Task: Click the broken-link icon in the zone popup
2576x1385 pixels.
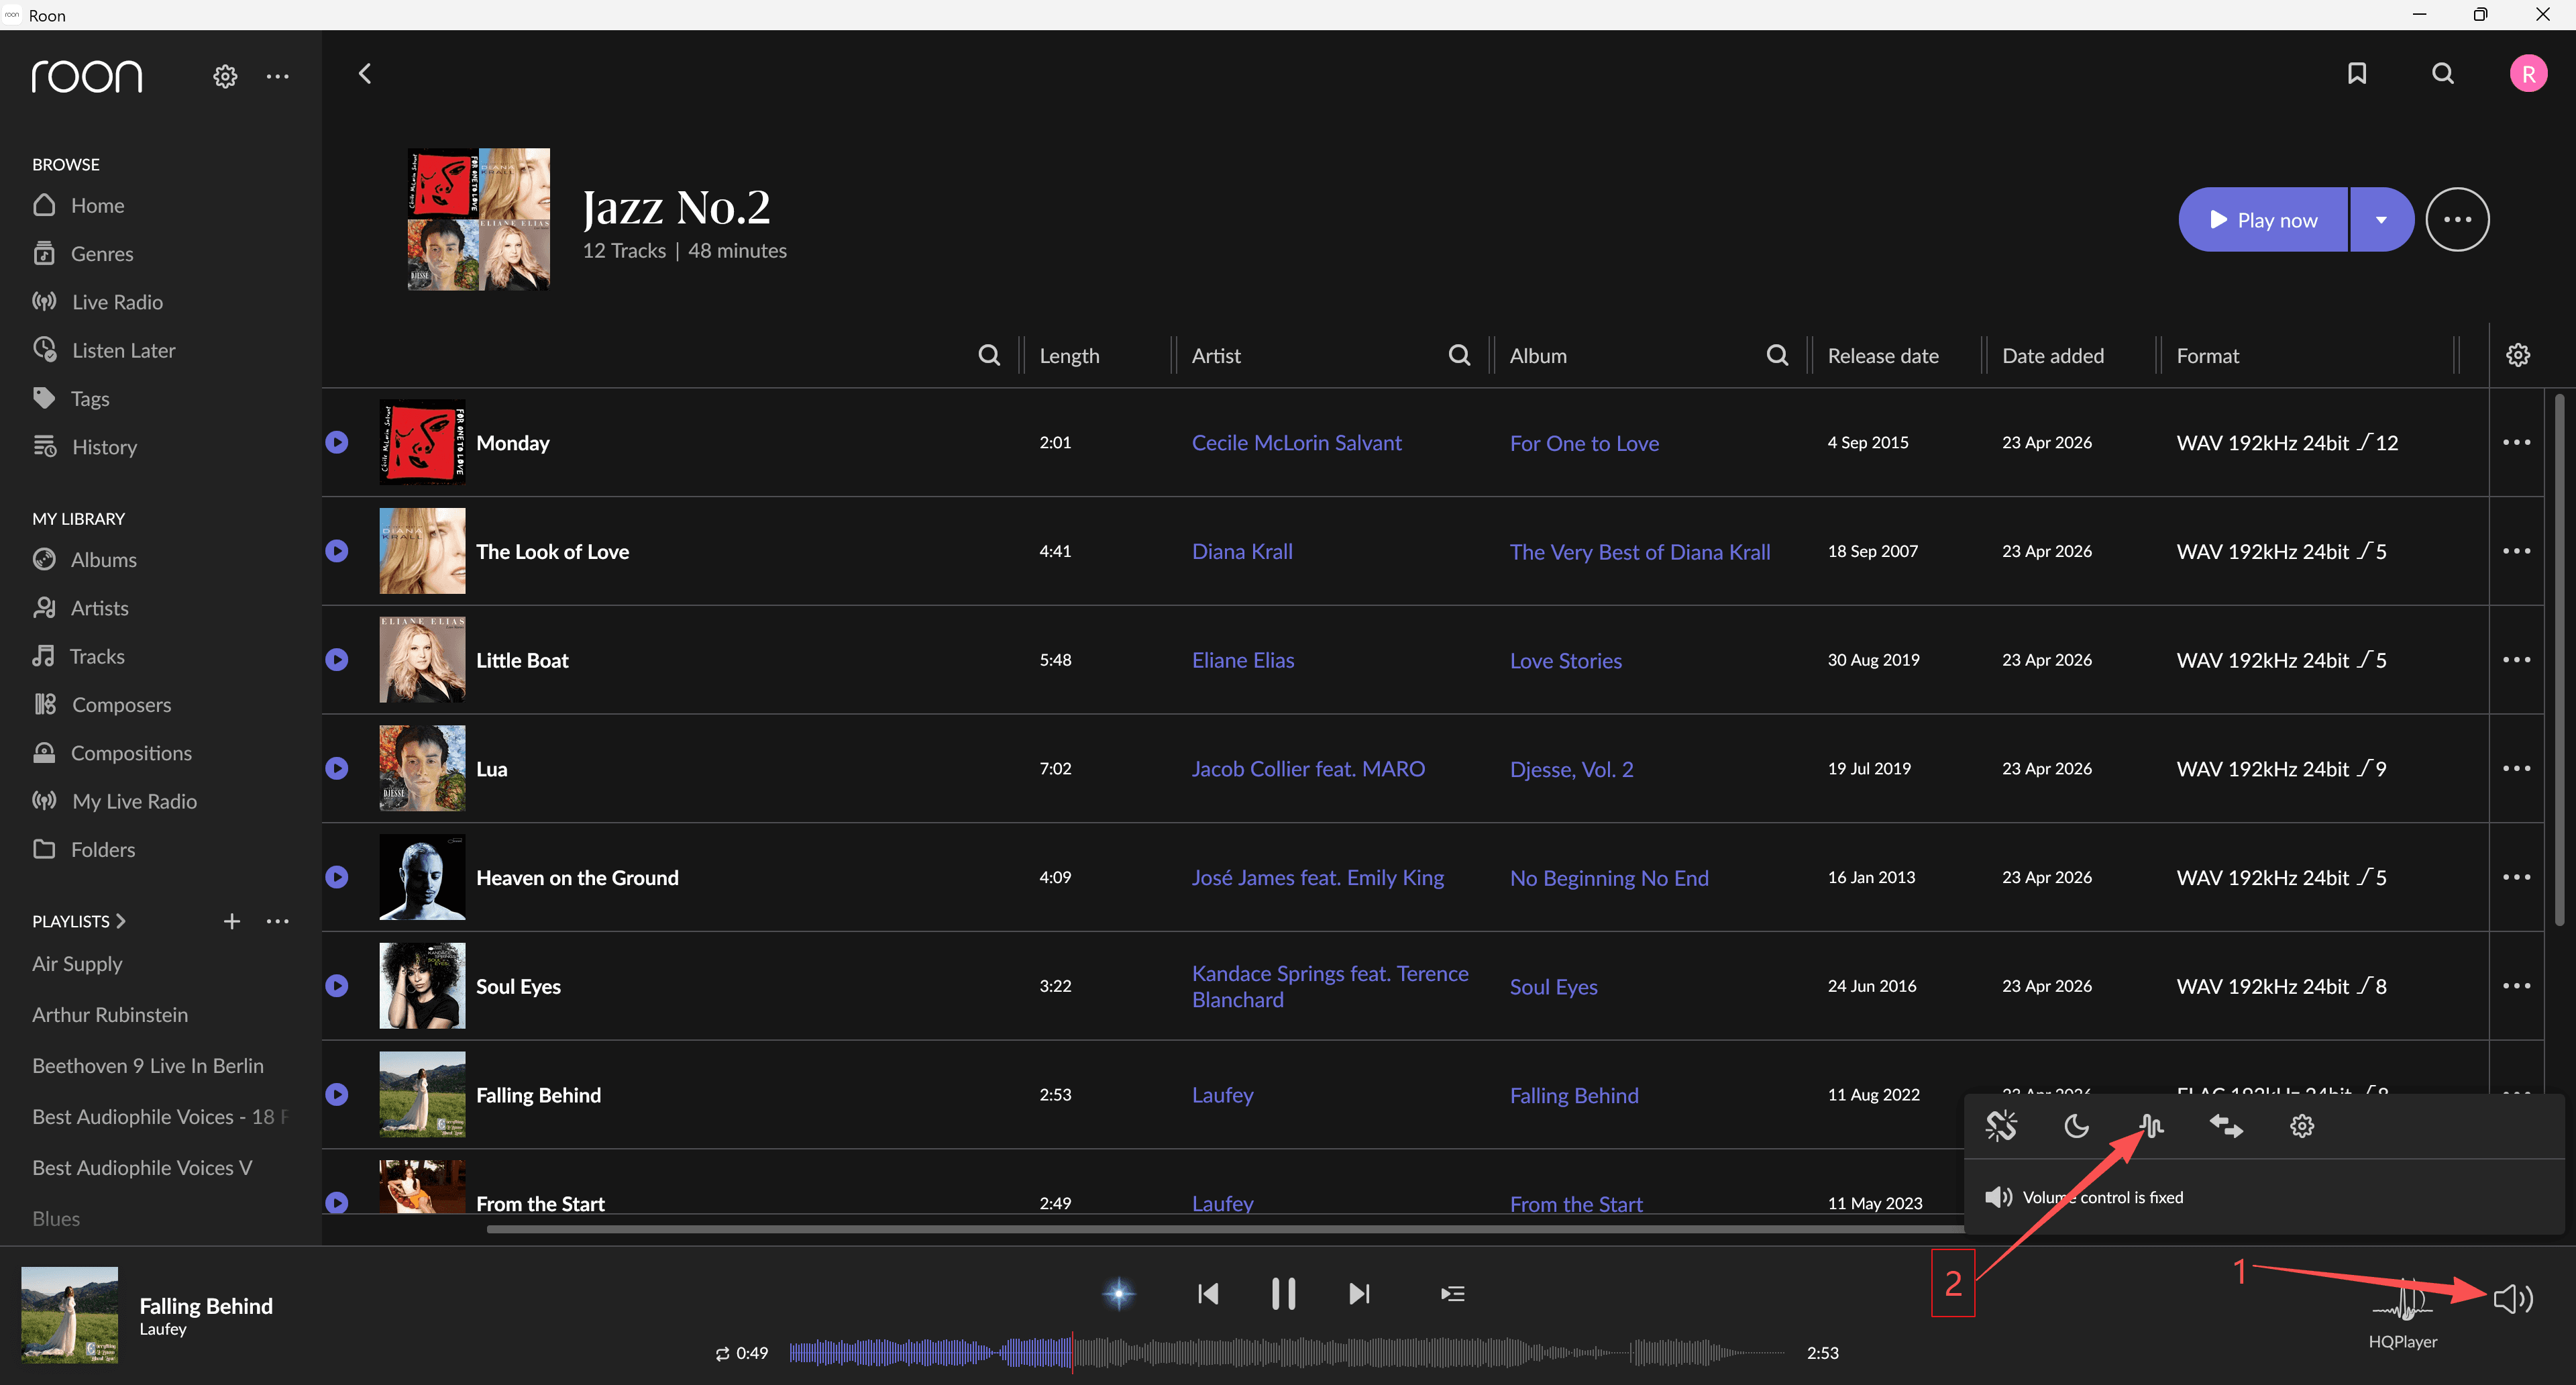Action: point(2001,1126)
